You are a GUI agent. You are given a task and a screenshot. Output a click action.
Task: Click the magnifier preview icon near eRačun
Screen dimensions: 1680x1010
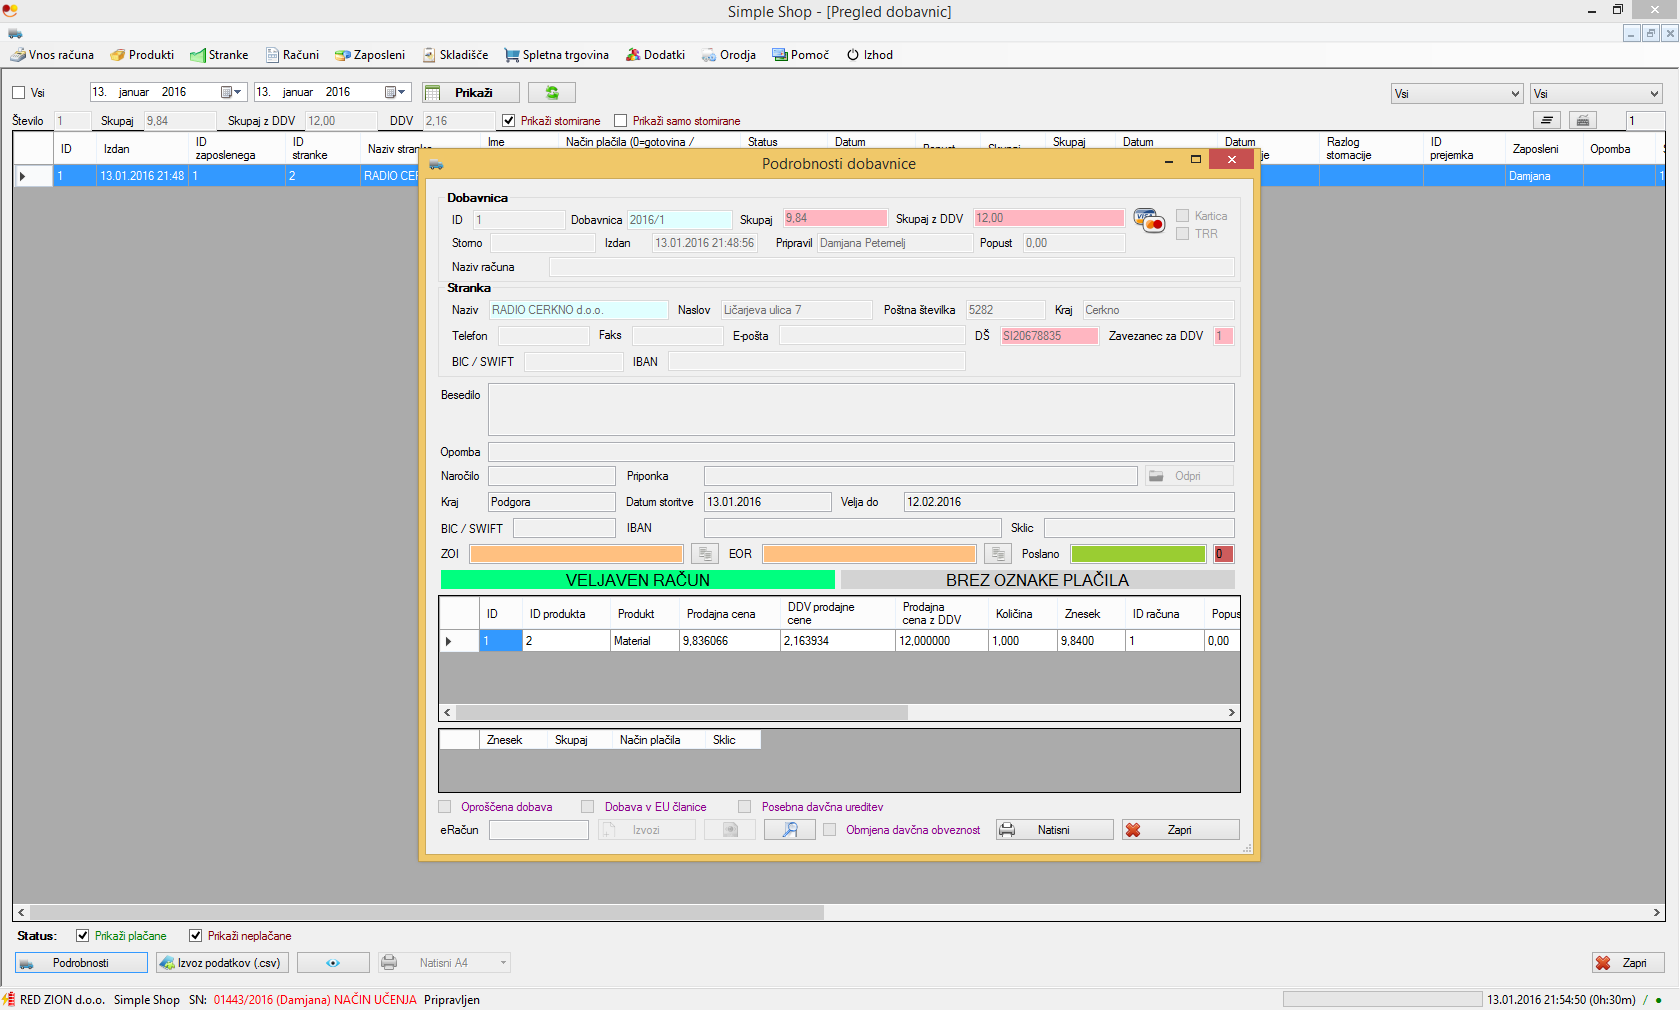point(789,830)
